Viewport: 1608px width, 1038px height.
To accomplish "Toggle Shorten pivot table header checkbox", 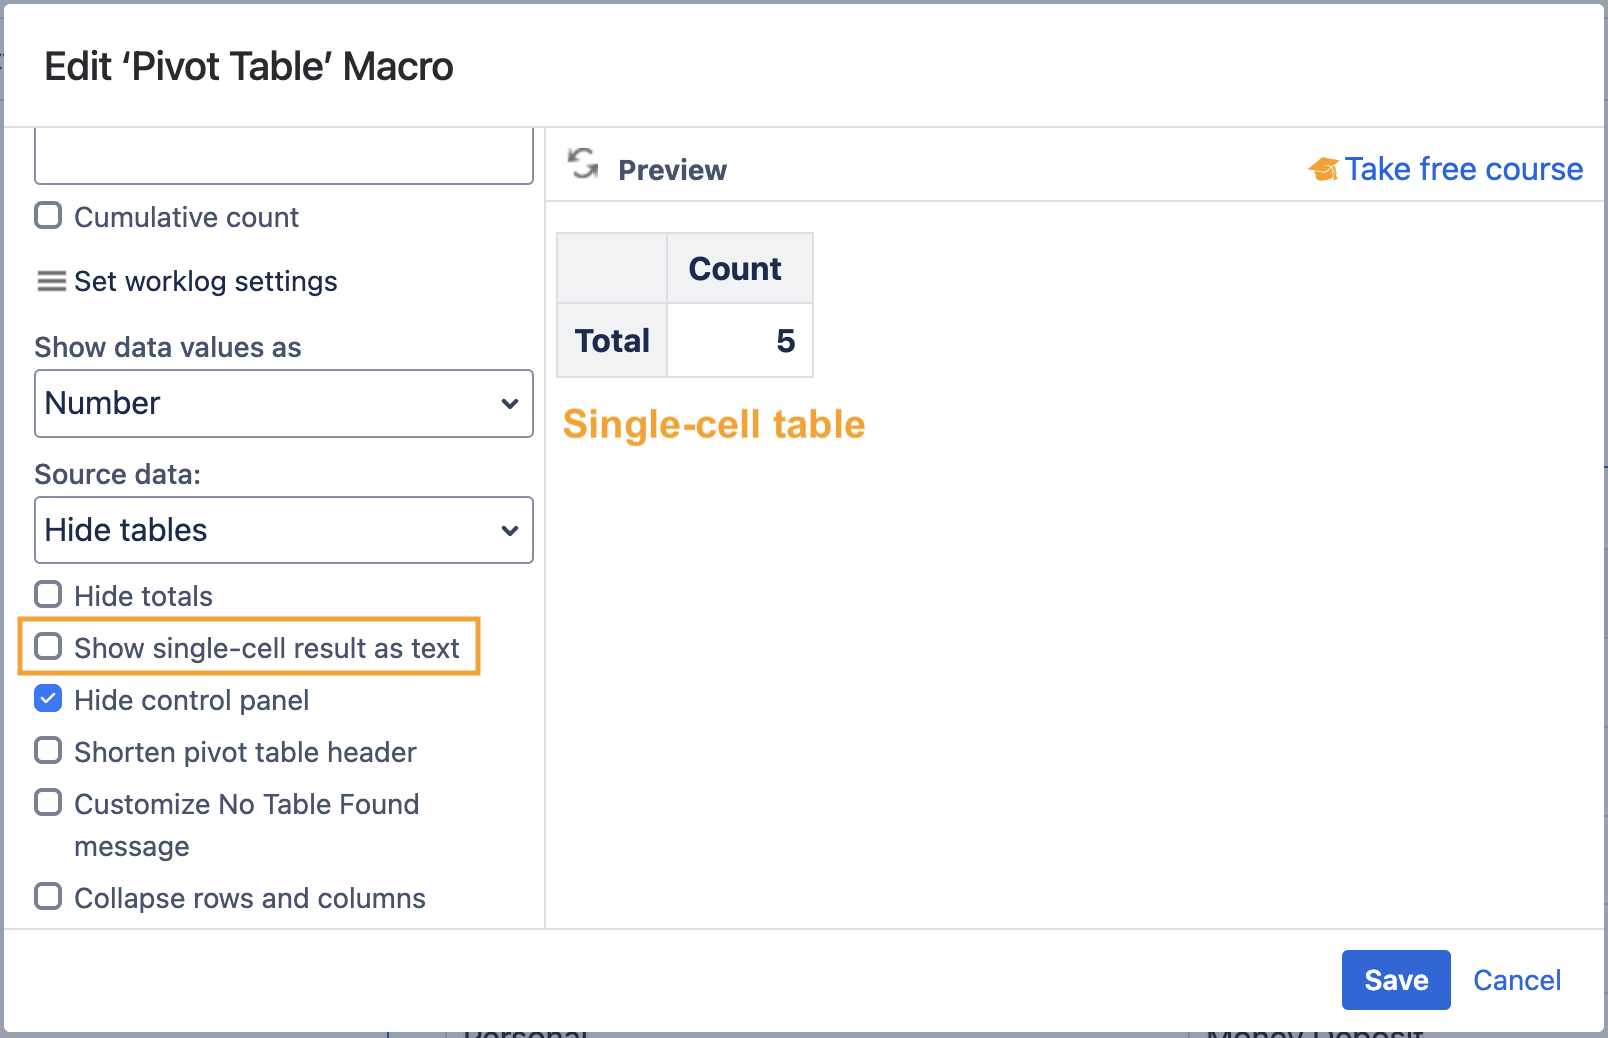I will 48,751.
